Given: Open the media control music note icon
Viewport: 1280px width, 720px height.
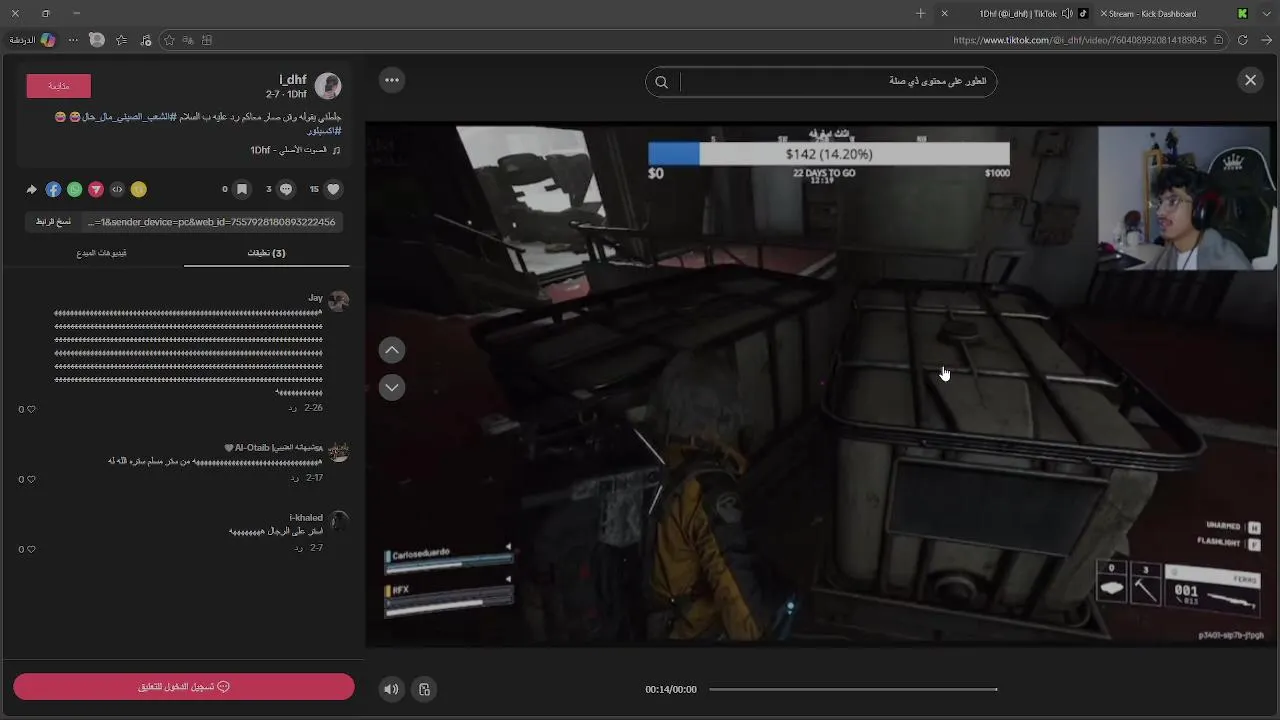Looking at the screenshot, I should pyautogui.click(x=146, y=40).
